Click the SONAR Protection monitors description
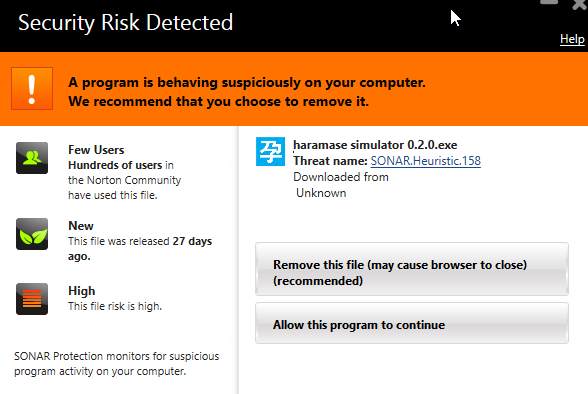Image resolution: width=588 pixels, height=394 pixels. point(116,364)
